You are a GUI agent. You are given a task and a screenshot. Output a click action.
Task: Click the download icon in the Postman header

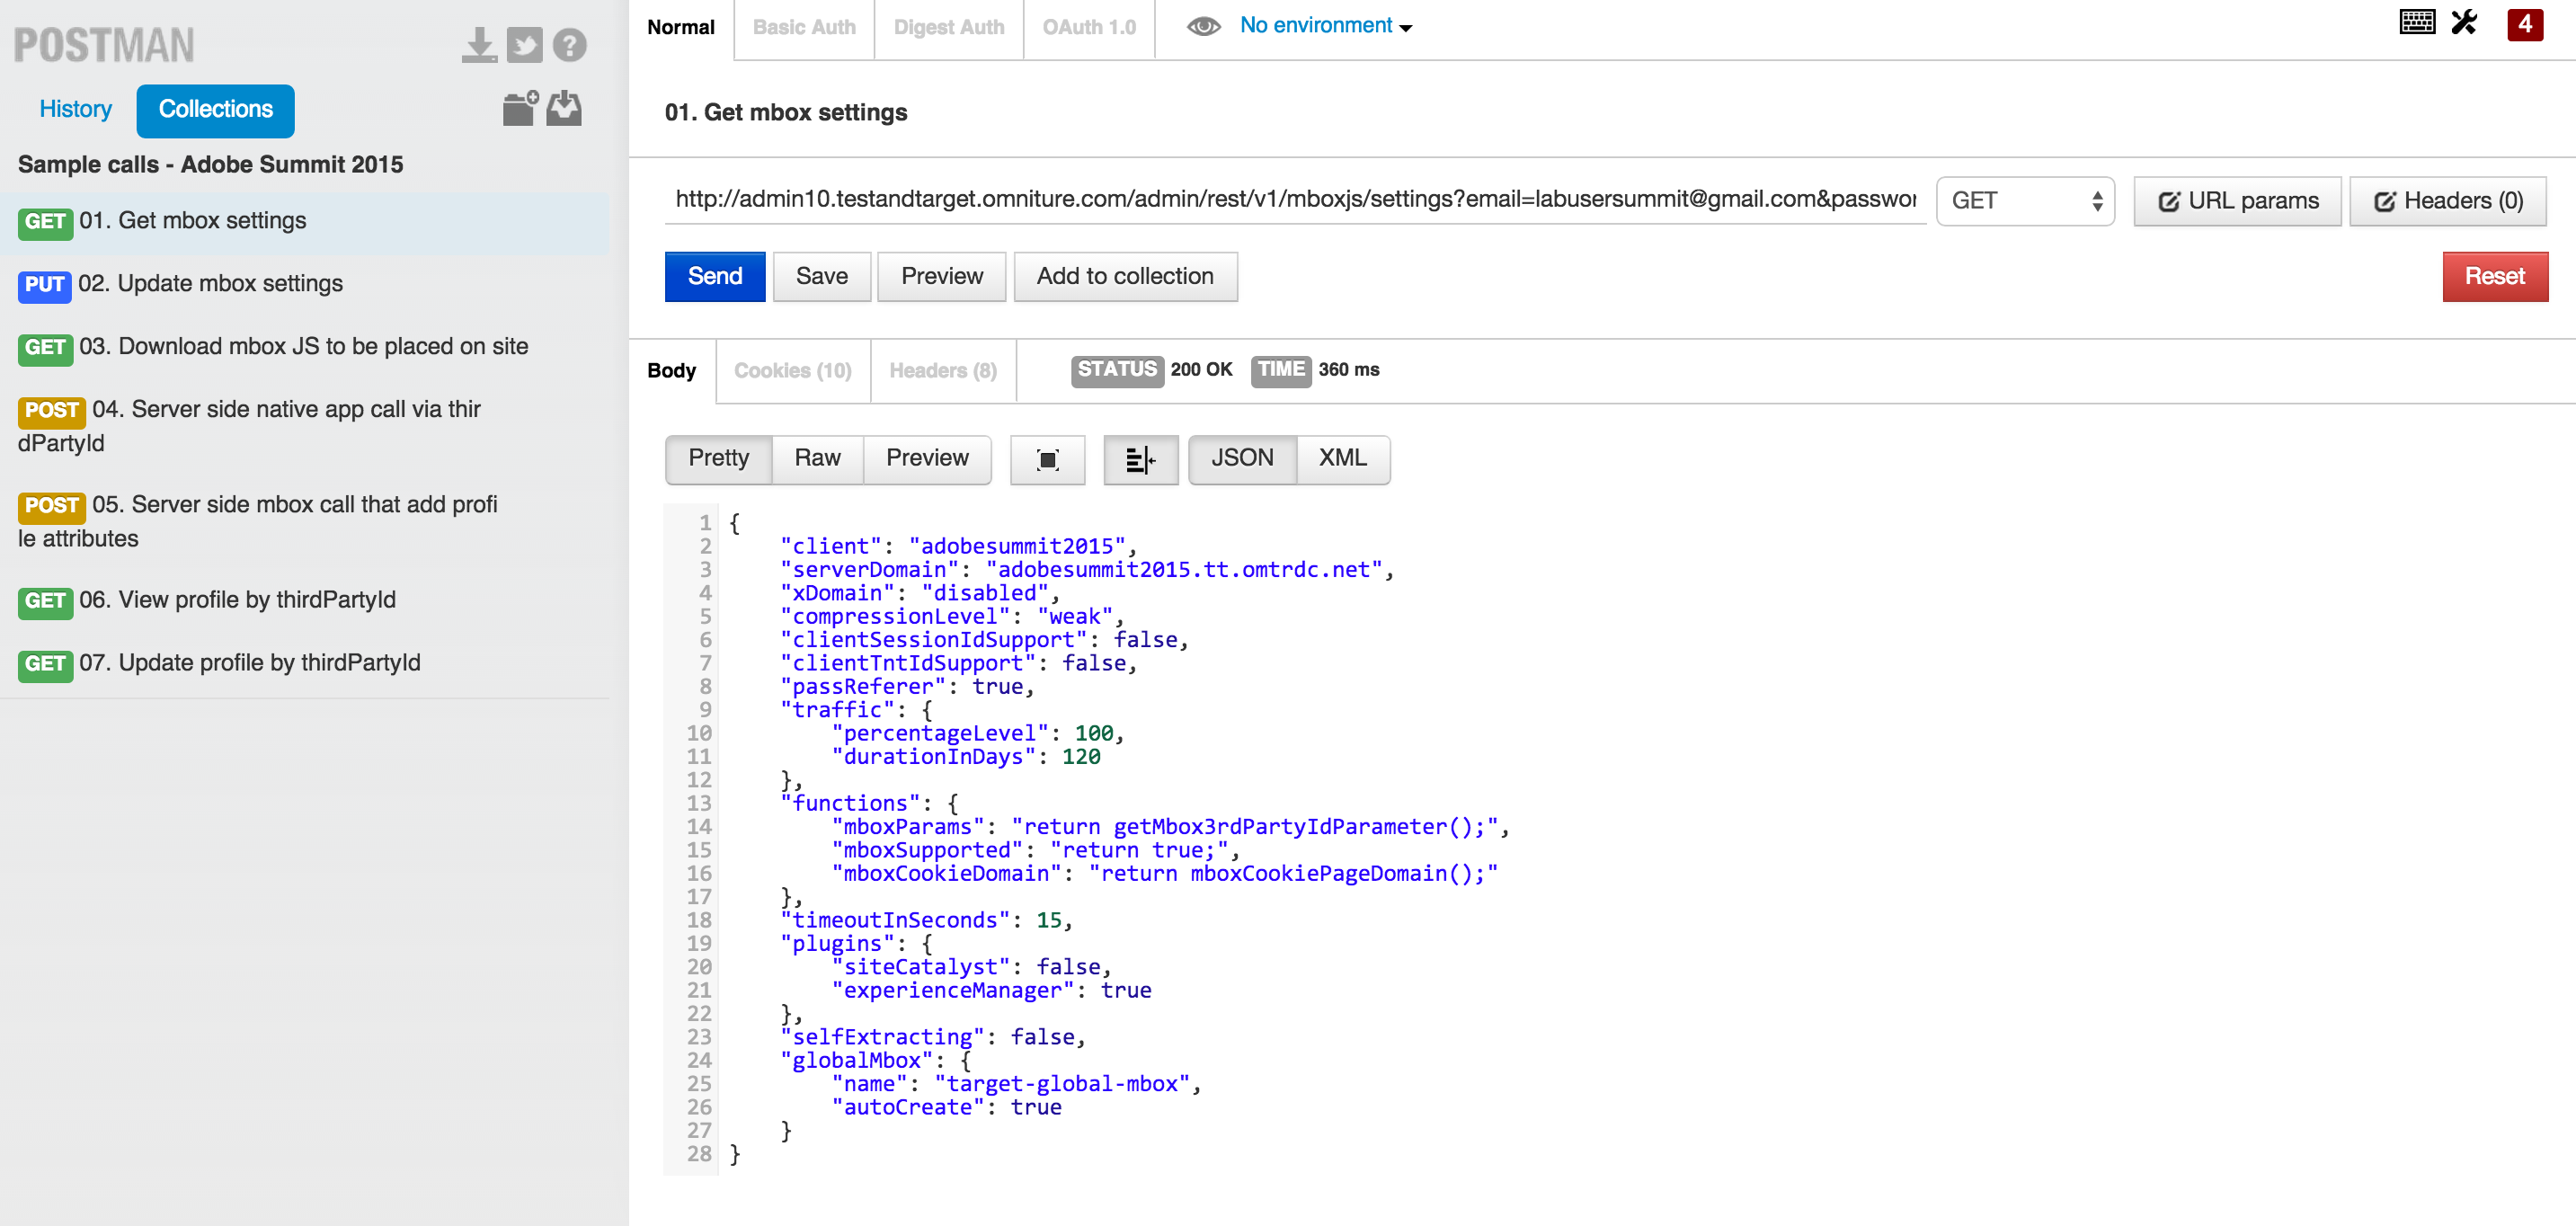(479, 45)
